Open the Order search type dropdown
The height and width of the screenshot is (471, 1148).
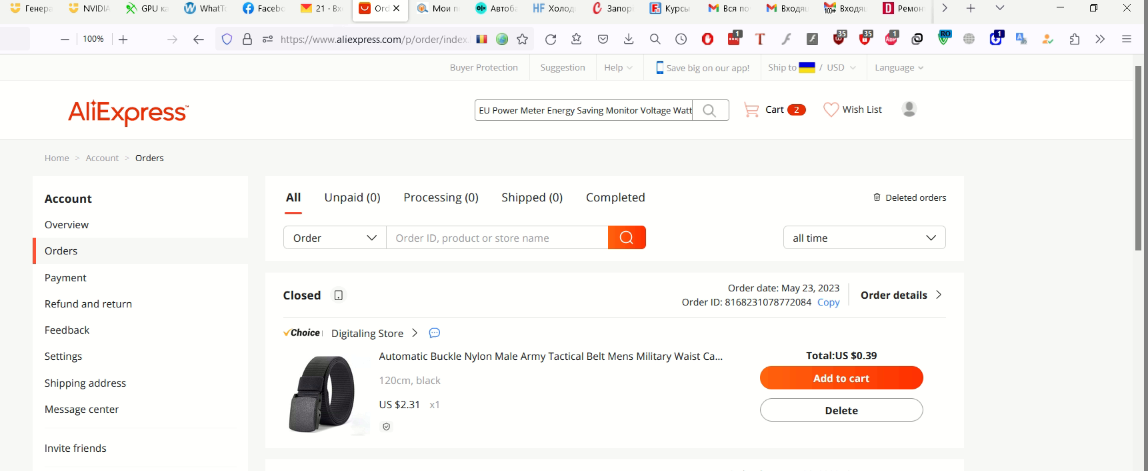[x=335, y=237]
